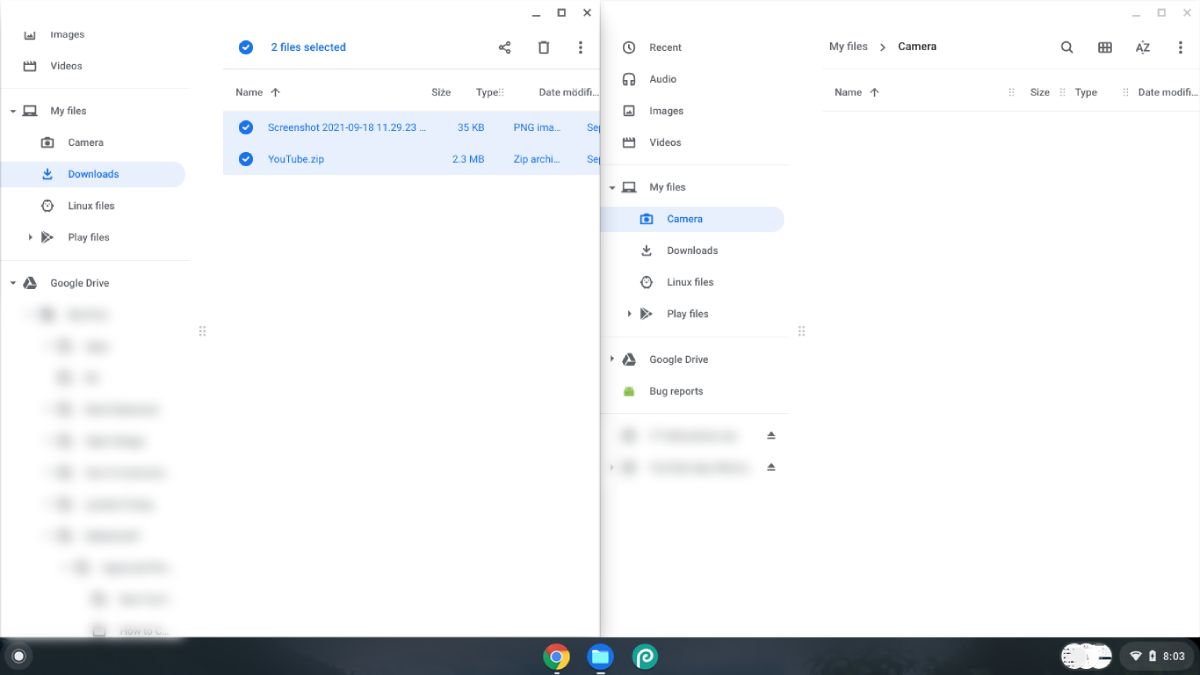Delete selected files using the trash icon
The height and width of the screenshot is (675, 1200).
pos(543,47)
